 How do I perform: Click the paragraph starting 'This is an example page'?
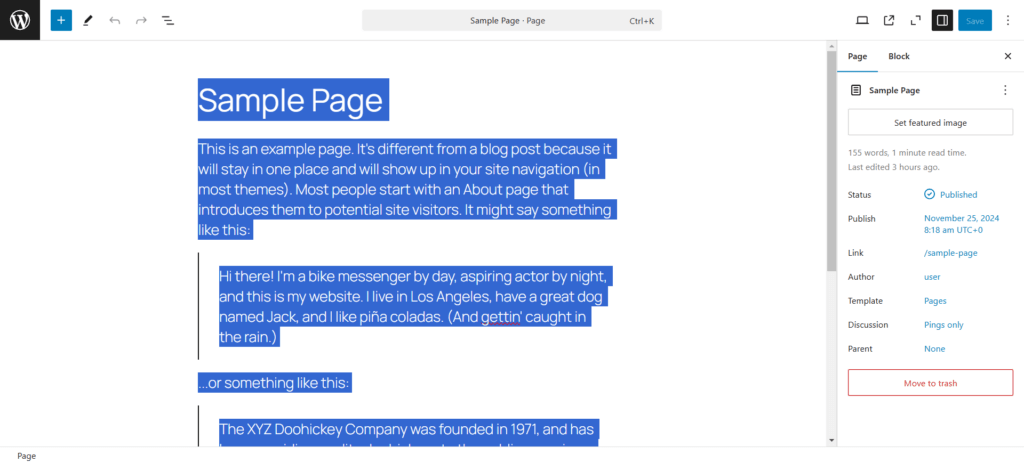[407, 189]
